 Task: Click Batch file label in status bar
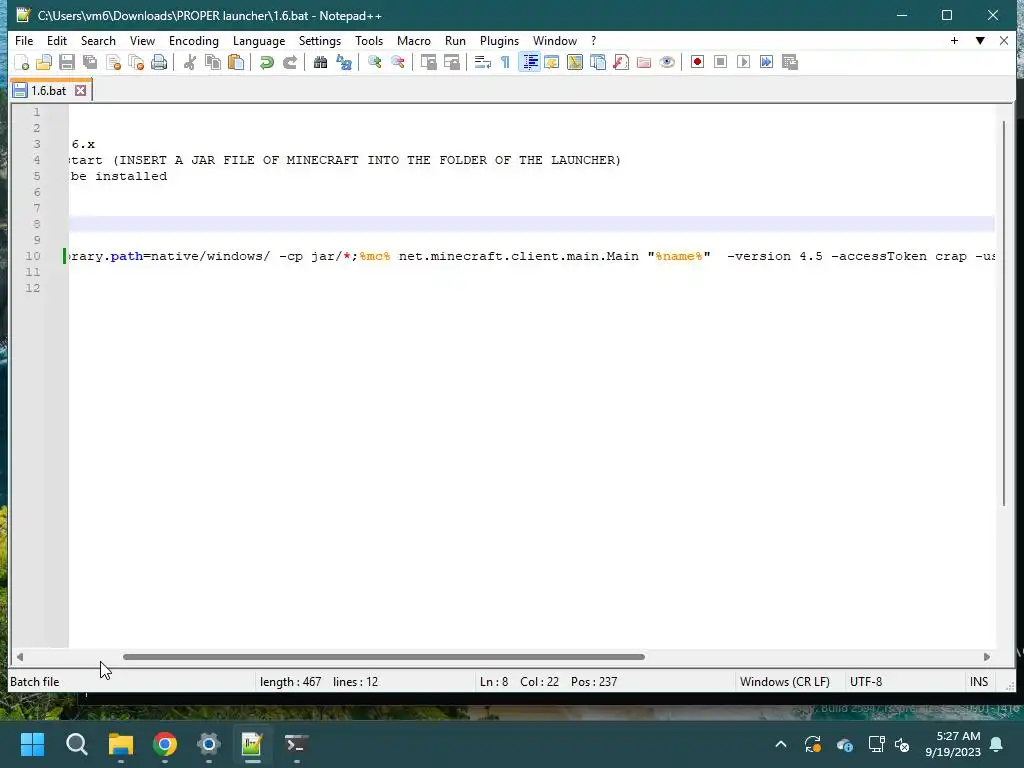point(35,682)
